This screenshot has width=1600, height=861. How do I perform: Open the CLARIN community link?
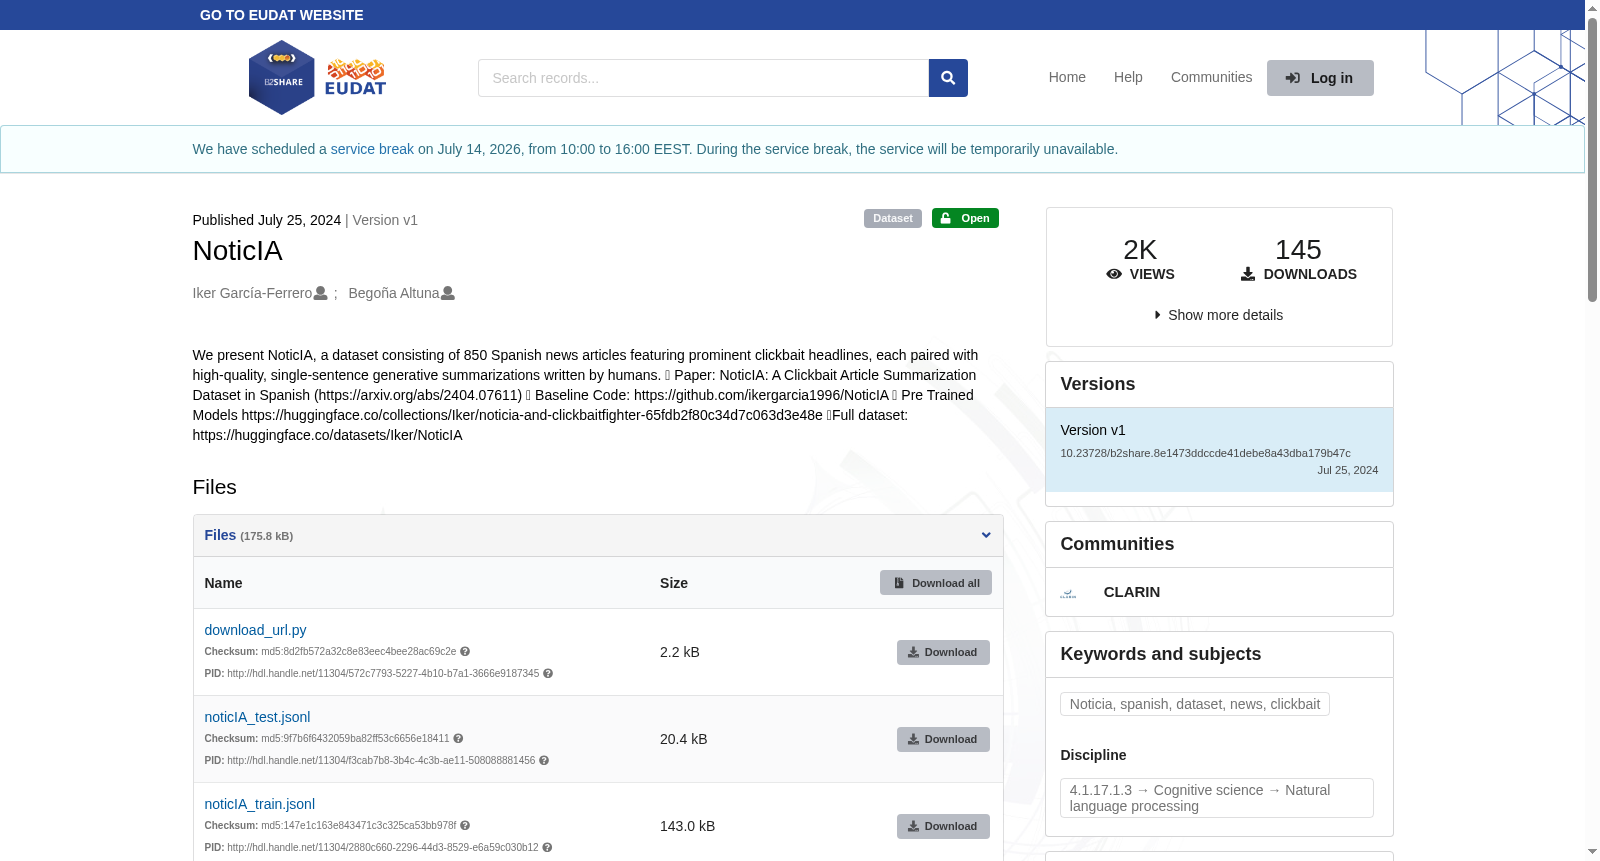tap(1132, 592)
